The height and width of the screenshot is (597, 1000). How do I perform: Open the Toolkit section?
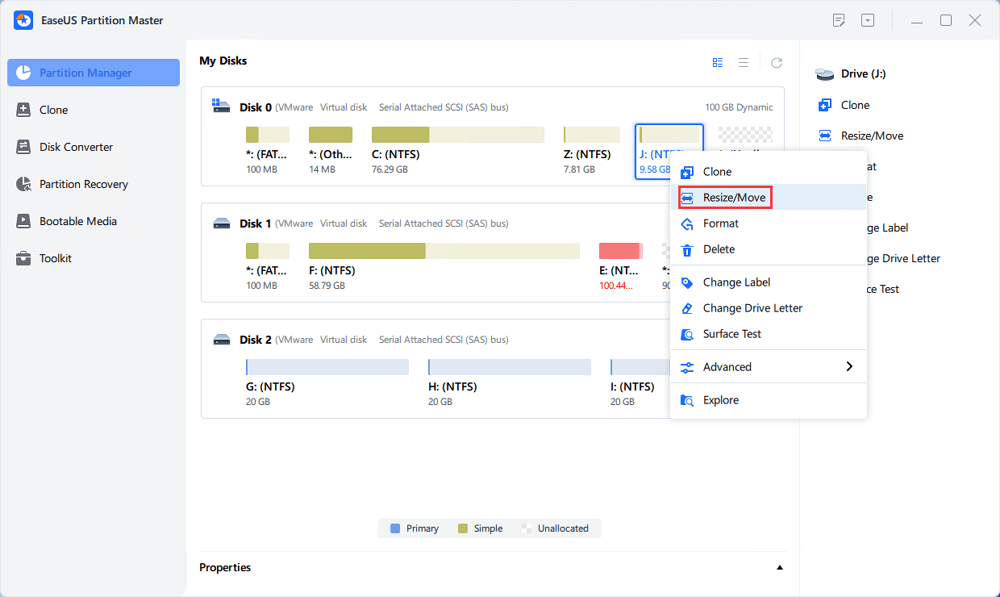tap(55, 258)
